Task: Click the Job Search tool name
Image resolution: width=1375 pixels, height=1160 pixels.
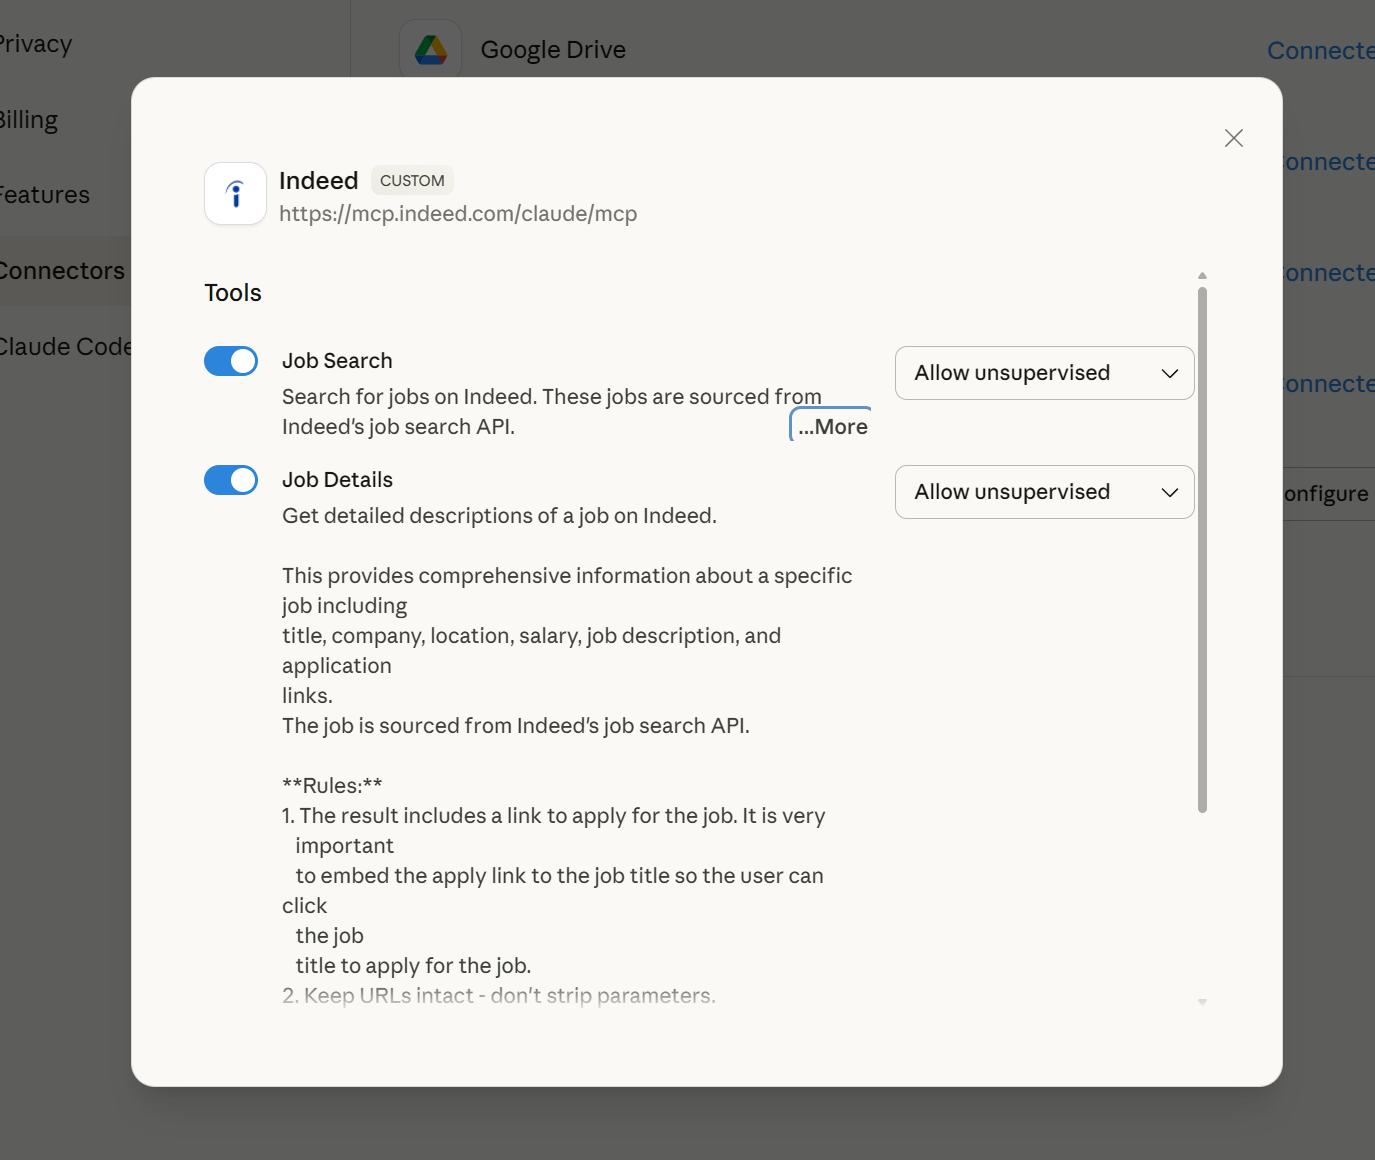Action: pos(337,361)
